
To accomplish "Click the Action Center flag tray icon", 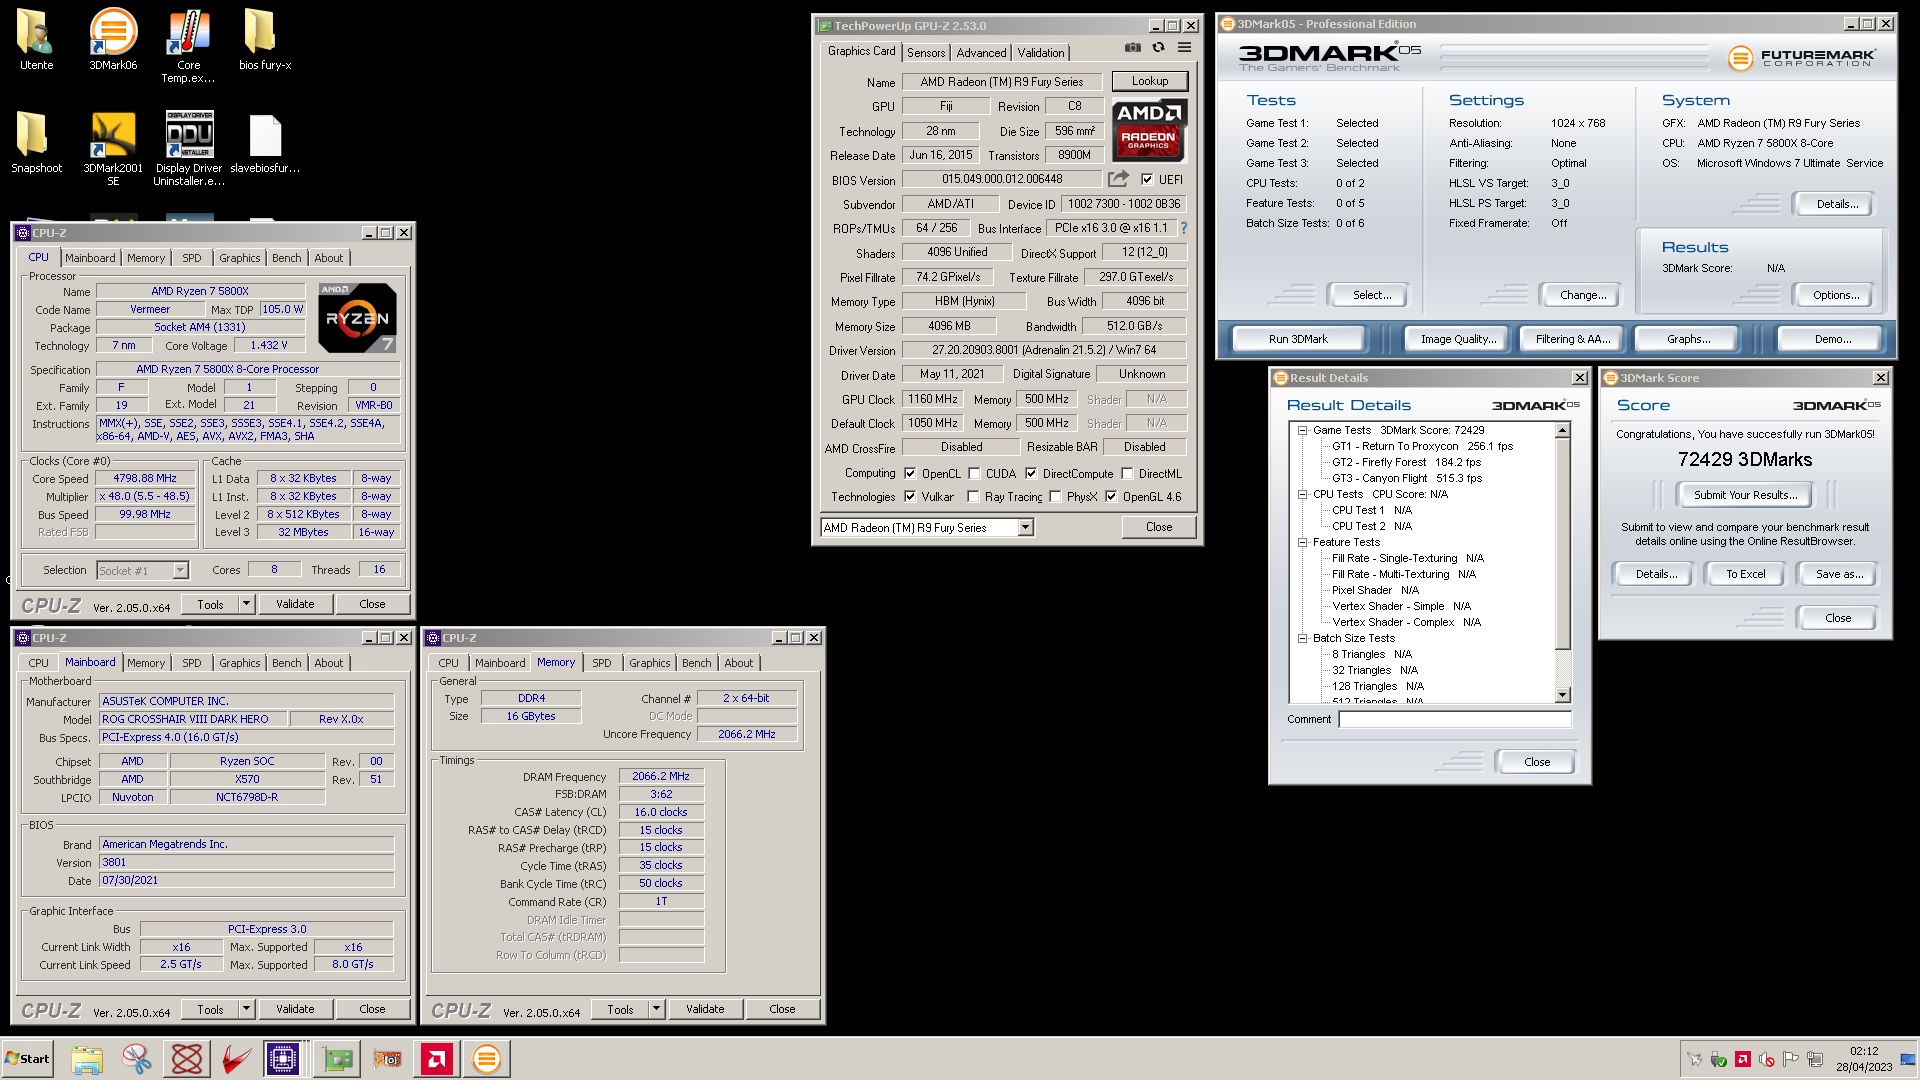I will 1791,1059.
